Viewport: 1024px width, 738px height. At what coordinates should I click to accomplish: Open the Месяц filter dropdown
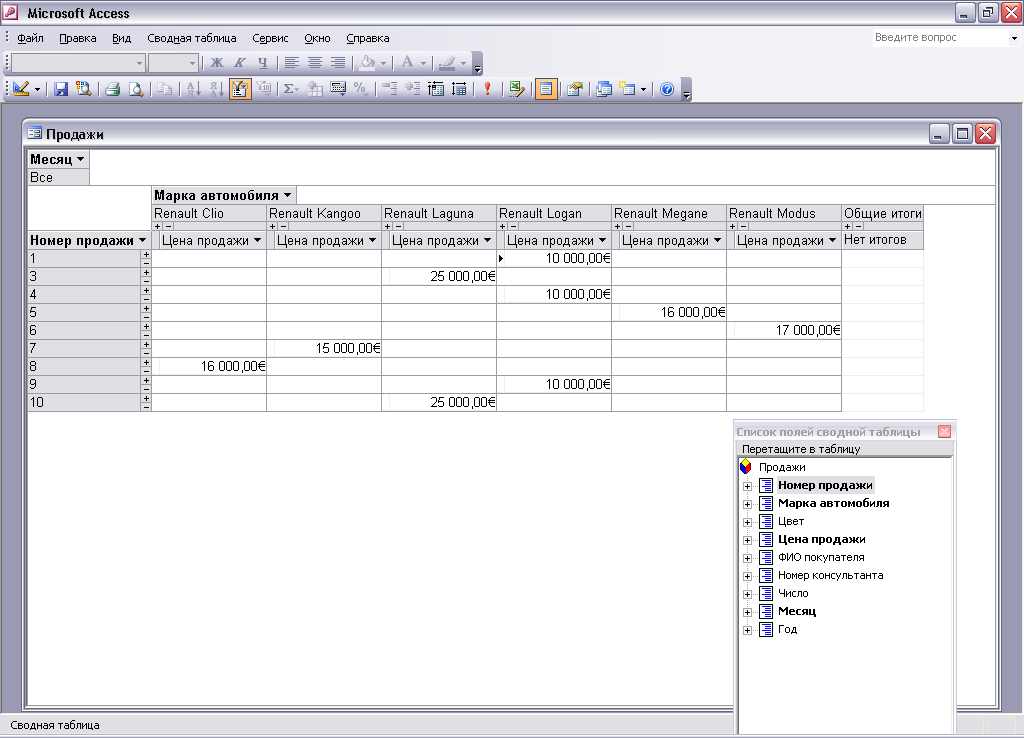click(80, 159)
